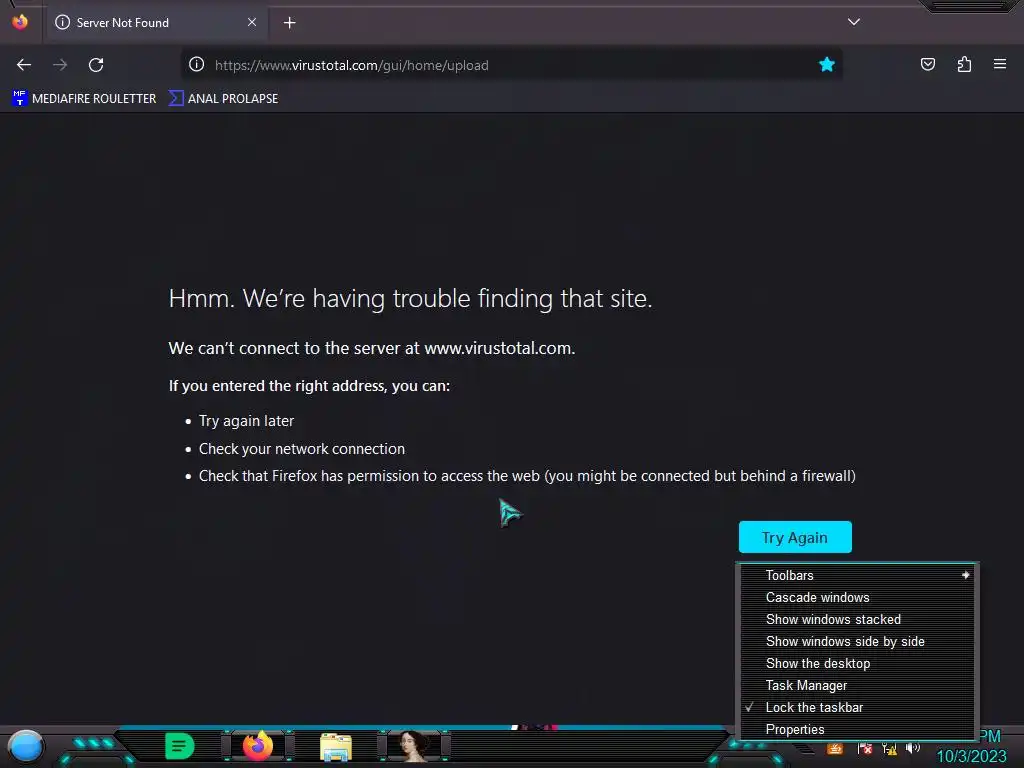Open the green chat app taskbar icon
This screenshot has width=1024, height=768.
tap(179, 746)
